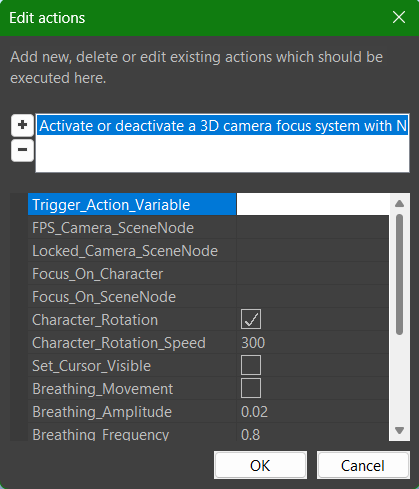This screenshot has height=489, width=419.
Task: Click the Cancel button
Action: coord(363,465)
